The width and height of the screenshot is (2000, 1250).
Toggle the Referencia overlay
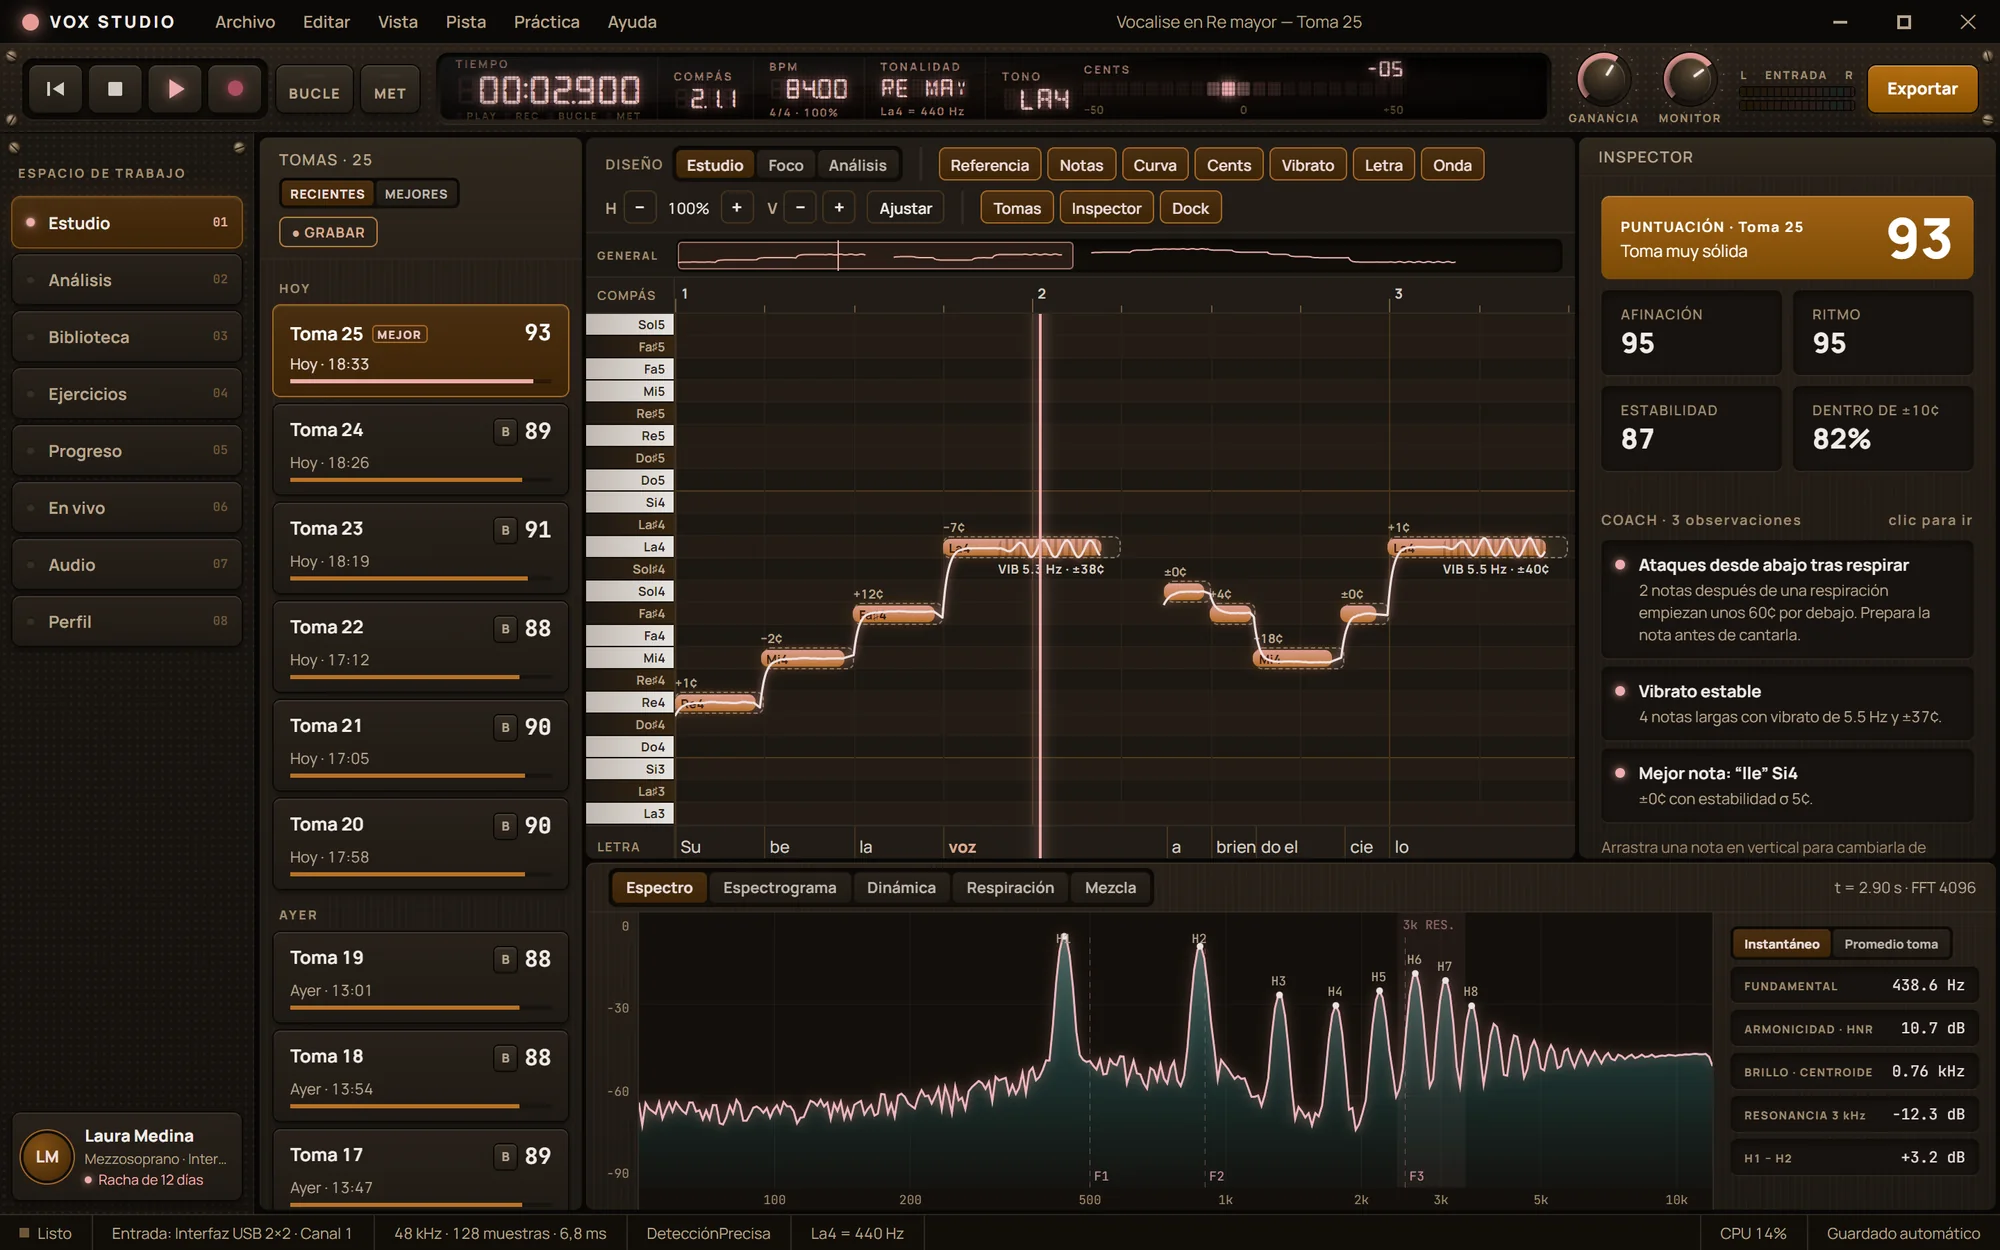[989, 165]
